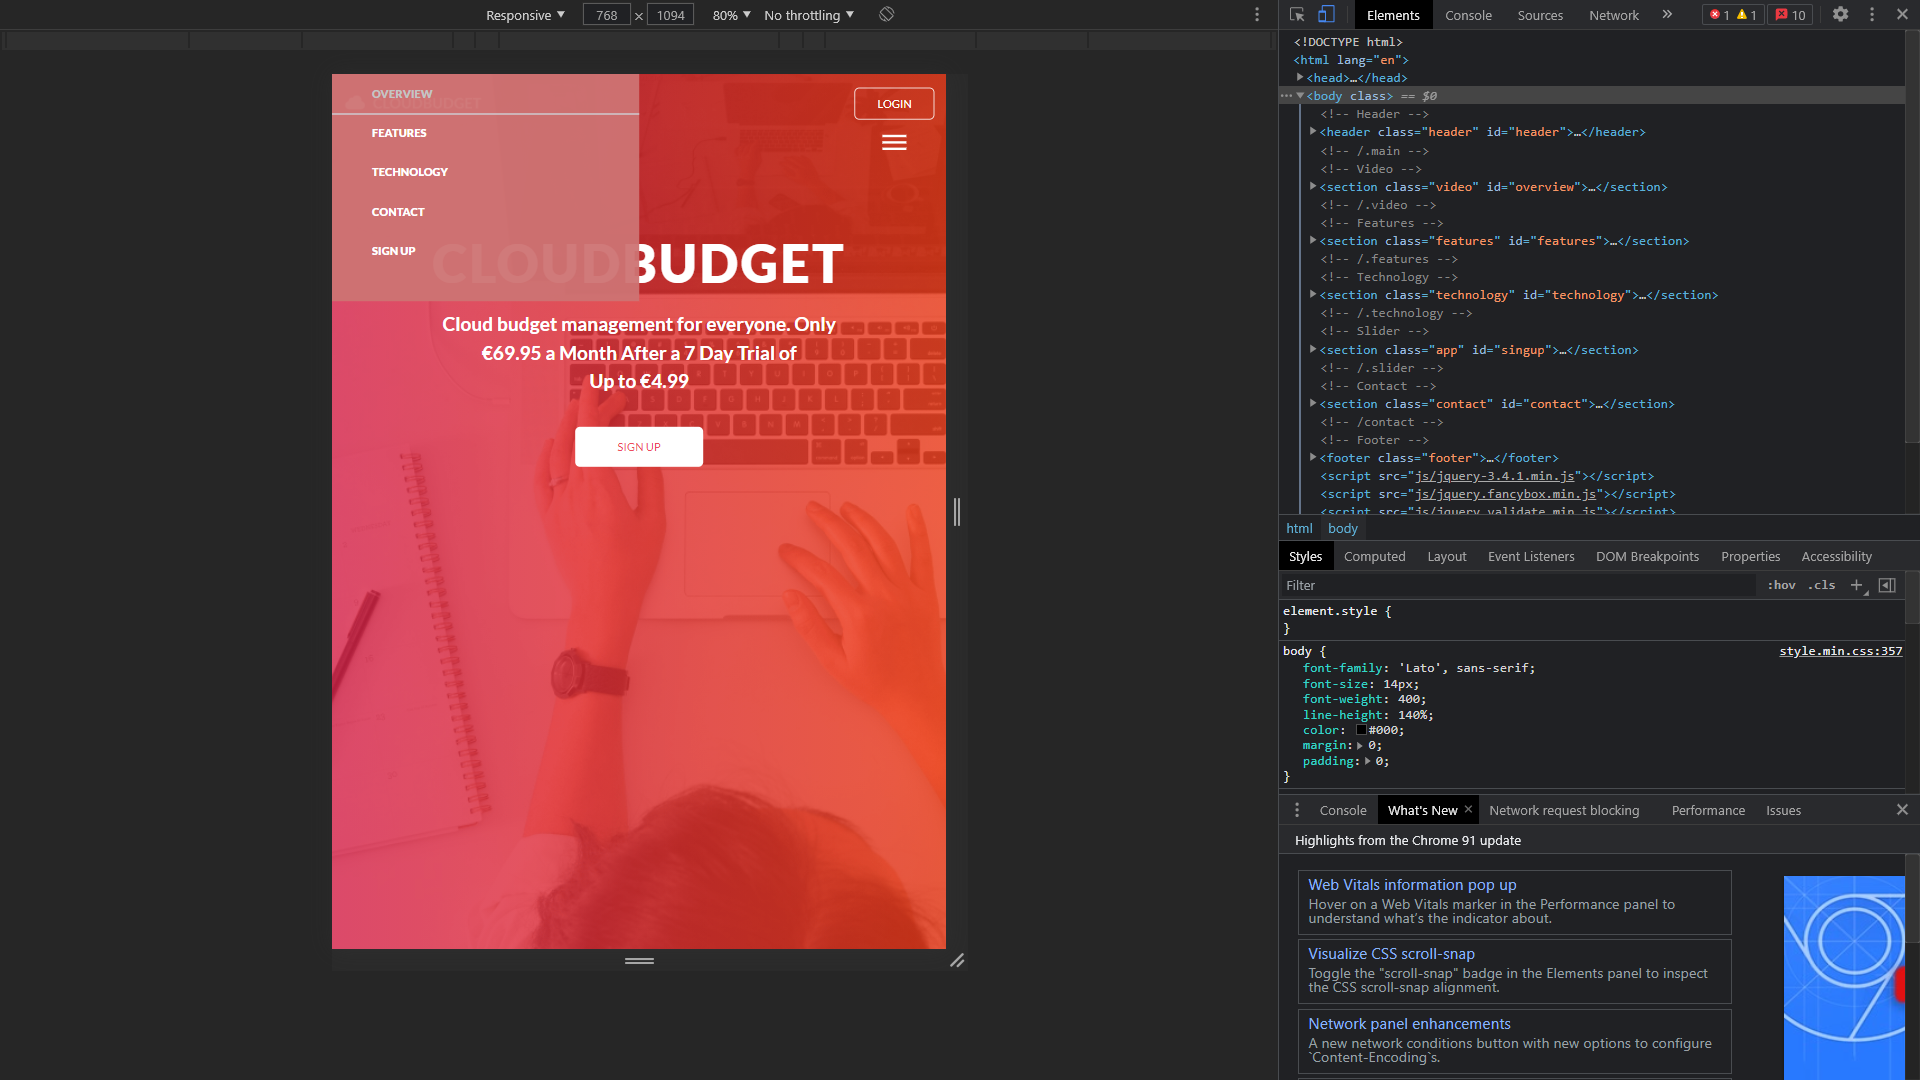Image resolution: width=1920 pixels, height=1080 pixels.
Task: Open DevTools settings gear
Action: pyautogui.click(x=1840, y=15)
